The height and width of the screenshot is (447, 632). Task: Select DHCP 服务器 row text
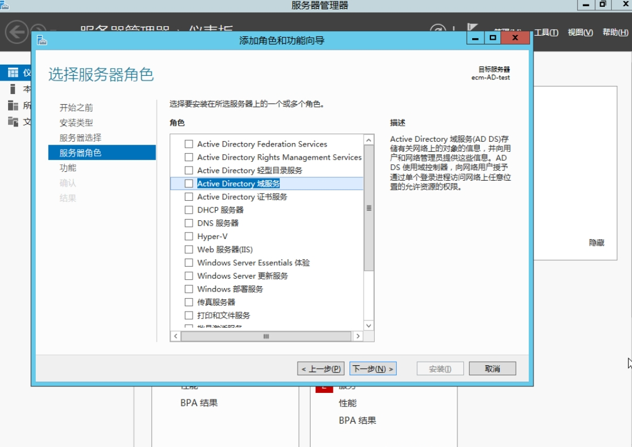point(220,210)
